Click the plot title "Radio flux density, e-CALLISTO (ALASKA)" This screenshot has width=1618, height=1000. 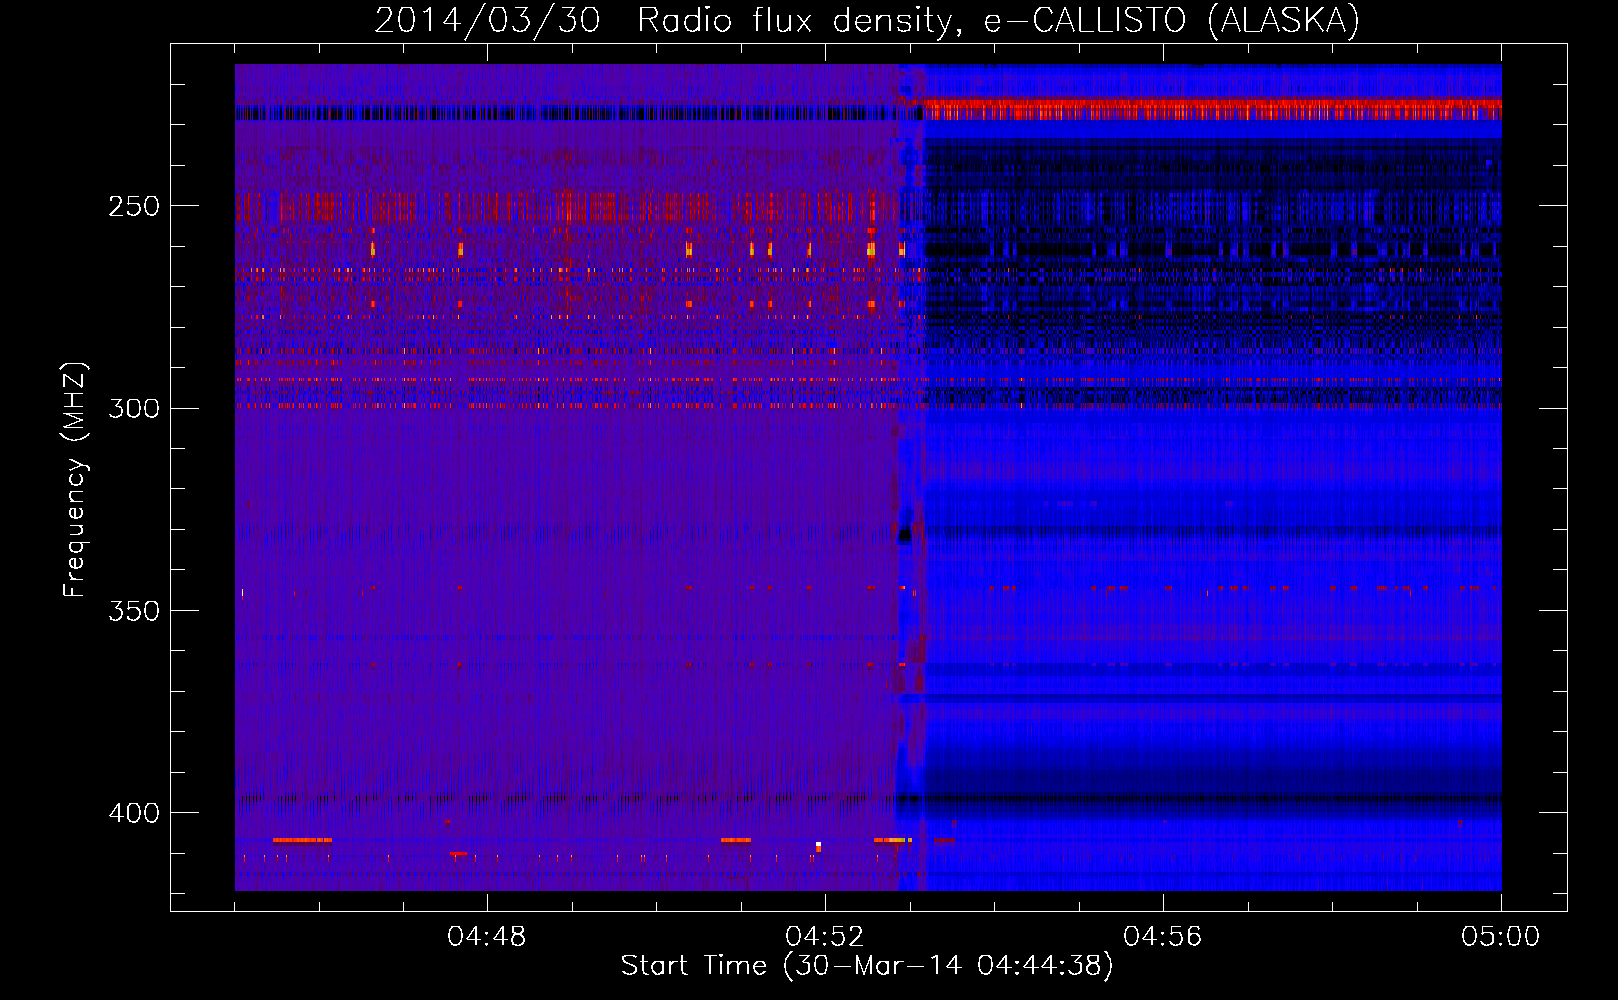998,21
